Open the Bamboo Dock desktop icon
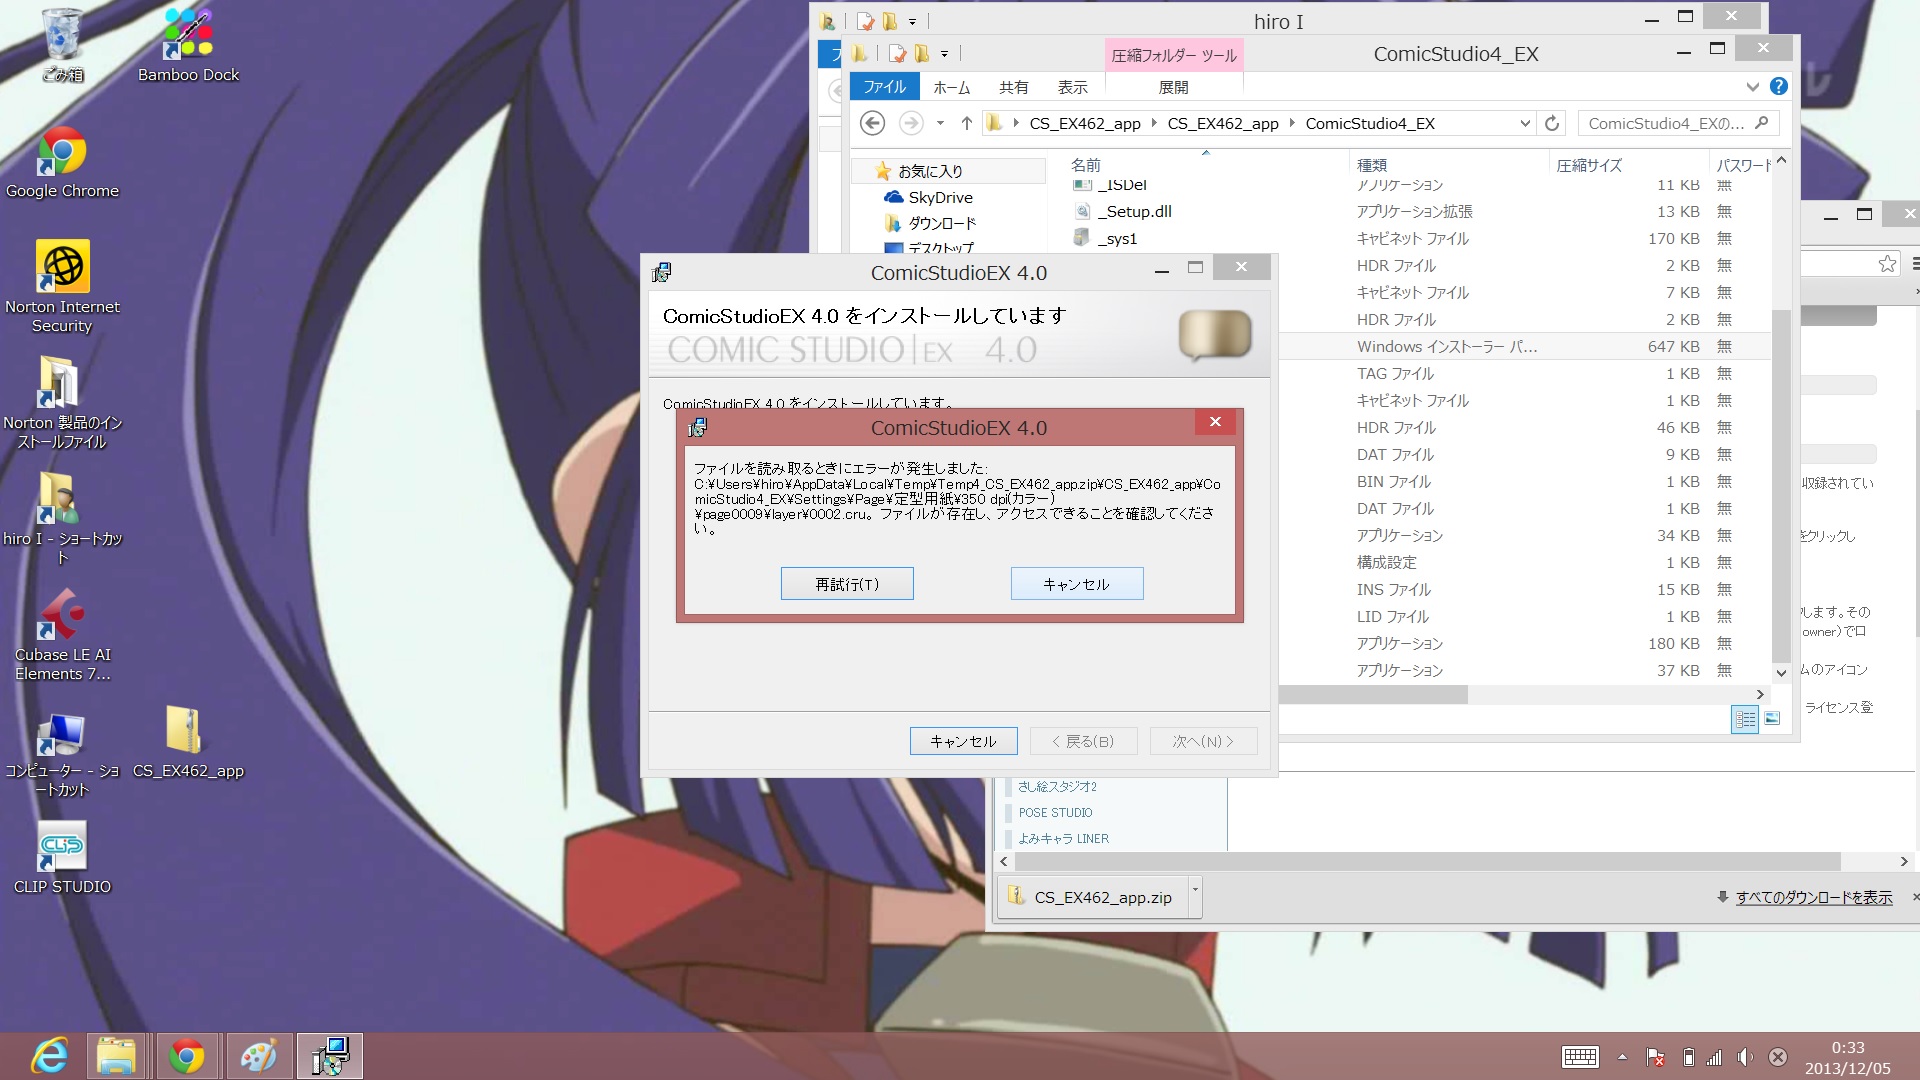 click(188, 40)
